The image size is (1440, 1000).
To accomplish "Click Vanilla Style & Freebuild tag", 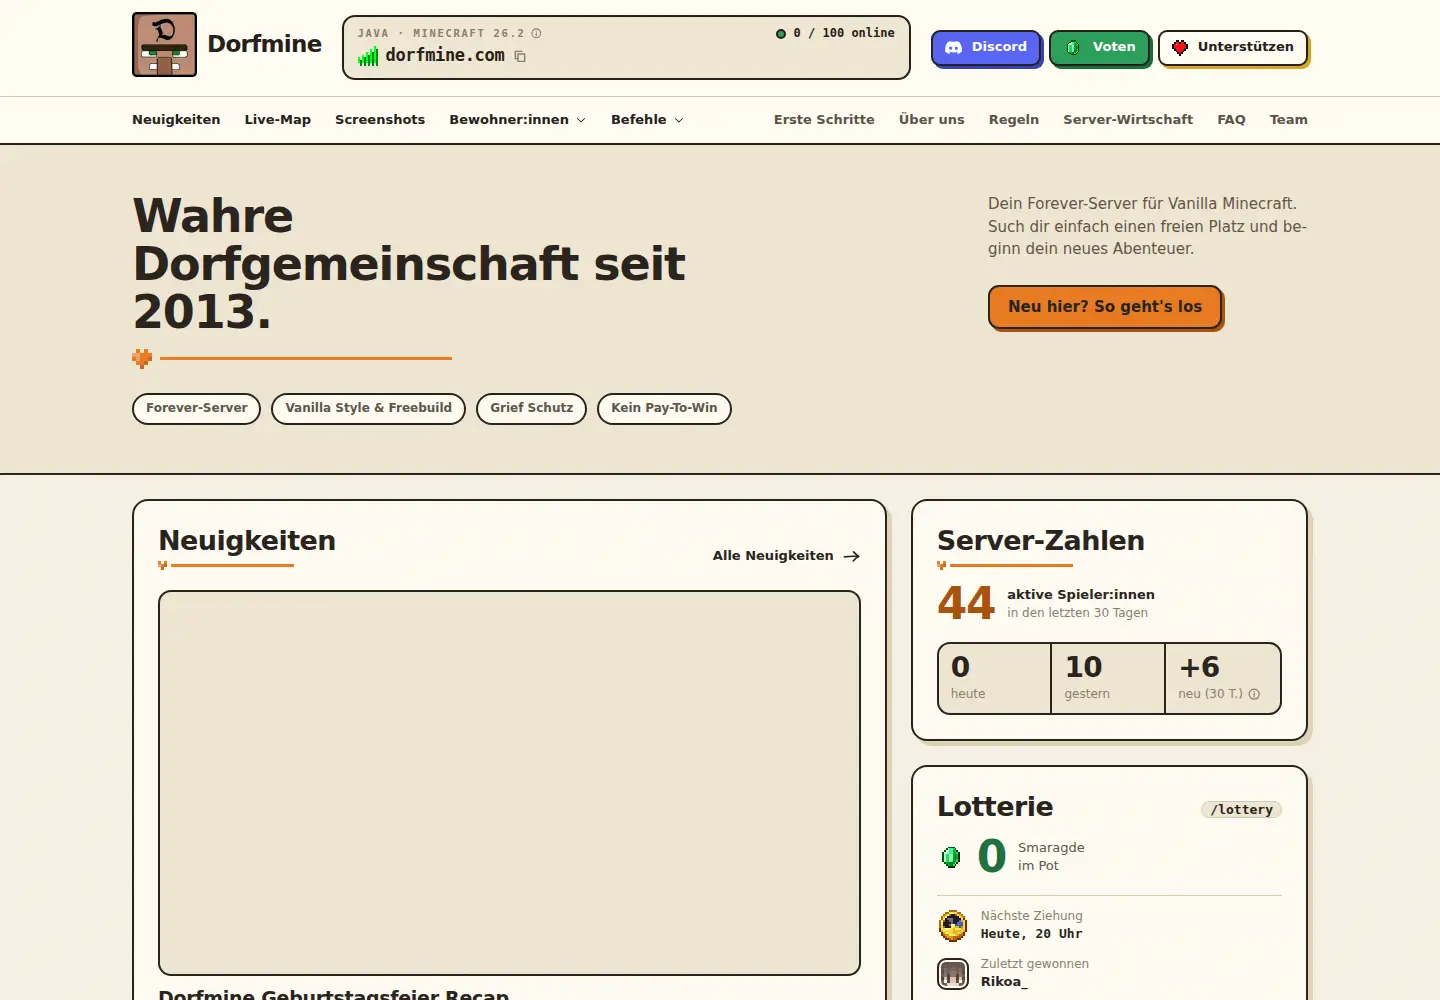I will [x=368, y=408].
